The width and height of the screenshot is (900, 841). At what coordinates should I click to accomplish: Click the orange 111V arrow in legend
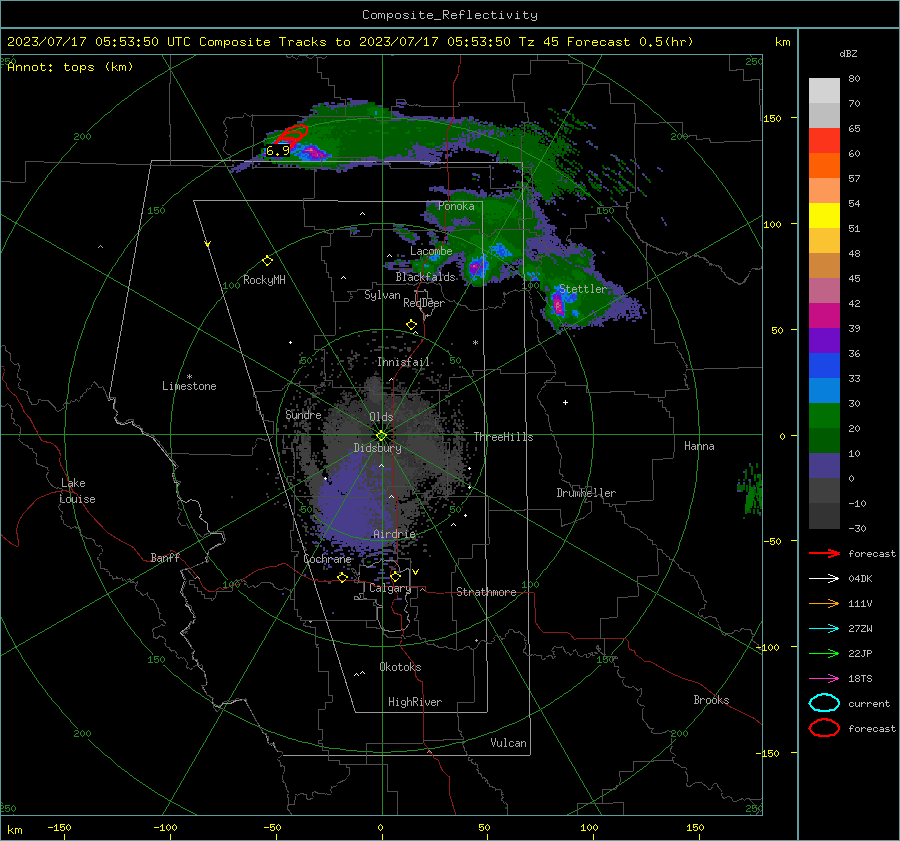point(824,603)
